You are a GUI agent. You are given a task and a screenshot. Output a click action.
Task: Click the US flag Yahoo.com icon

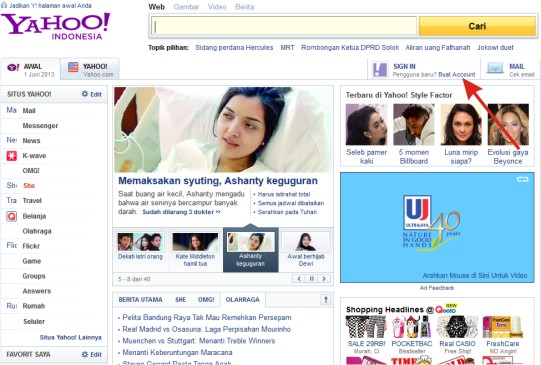tap(73, 67)
